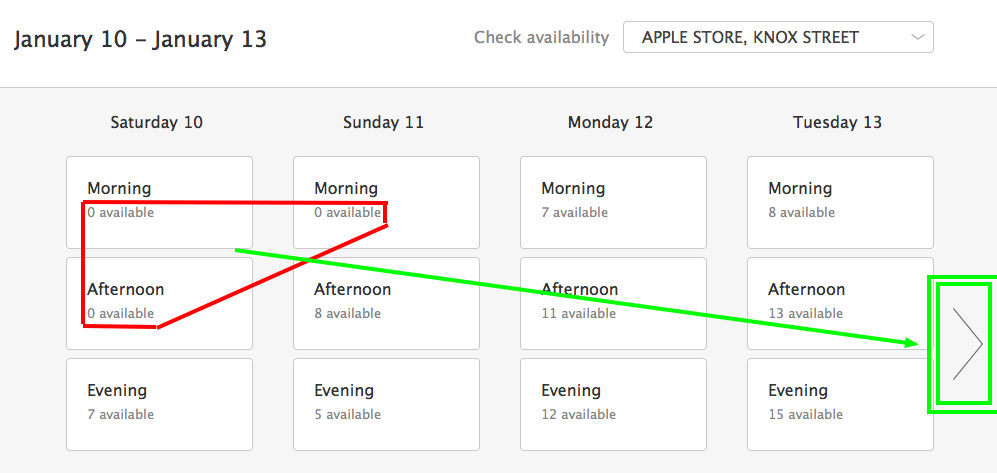Click the January 10 – January 13 heading
This screenshot has width=997, height=473.
(x=140, y=40)
